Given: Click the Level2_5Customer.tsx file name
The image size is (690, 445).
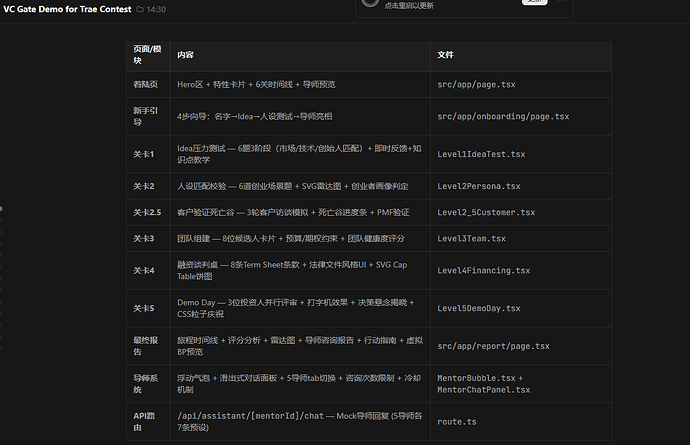Looking at the screenshot, I should click(x=486, y=213).
